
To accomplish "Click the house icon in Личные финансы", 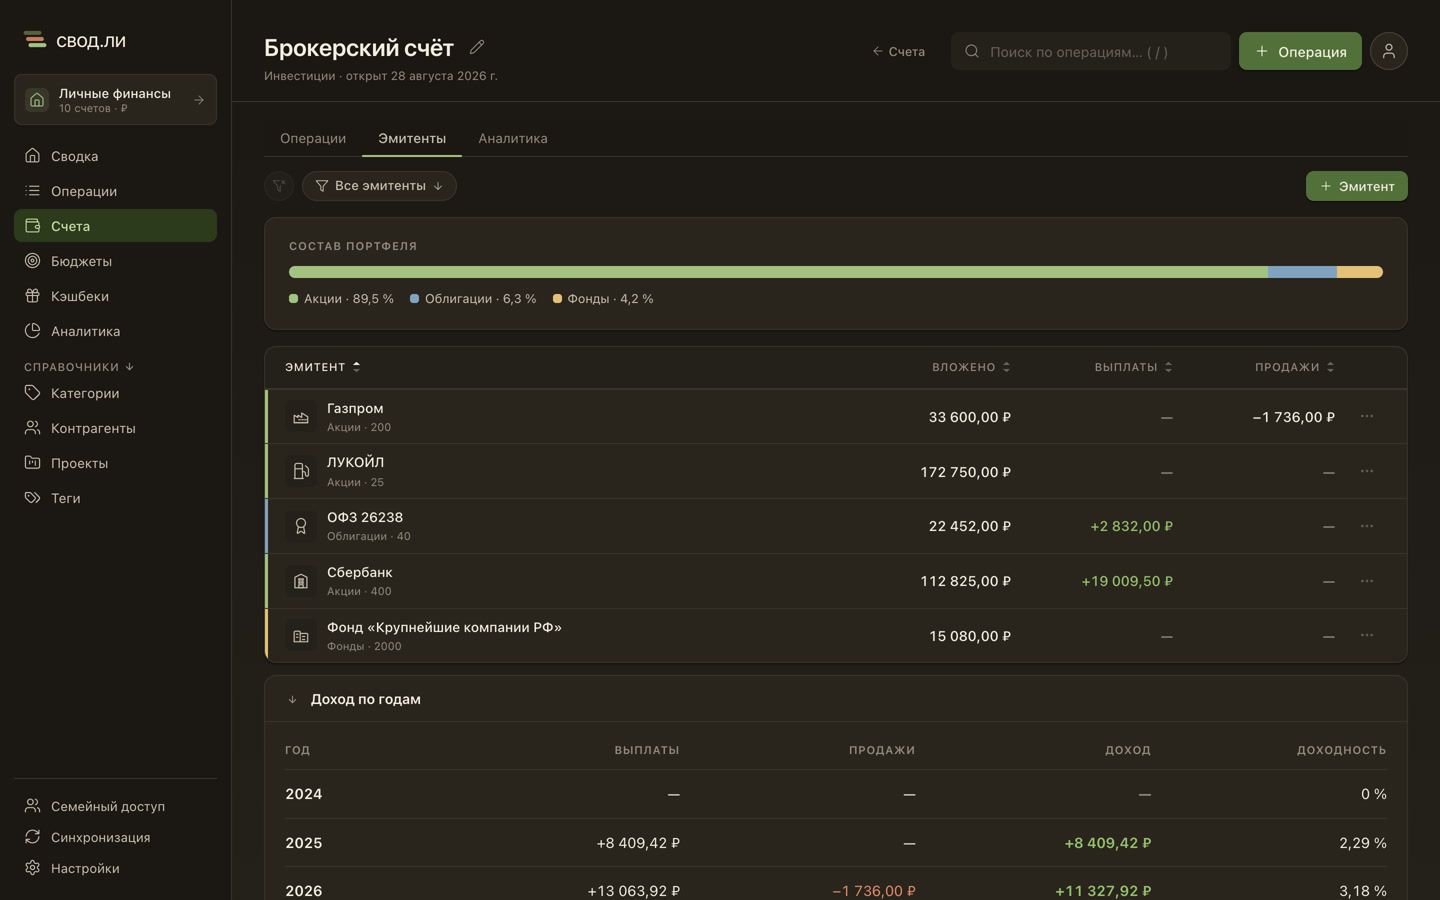I will (x=37, y=100).
